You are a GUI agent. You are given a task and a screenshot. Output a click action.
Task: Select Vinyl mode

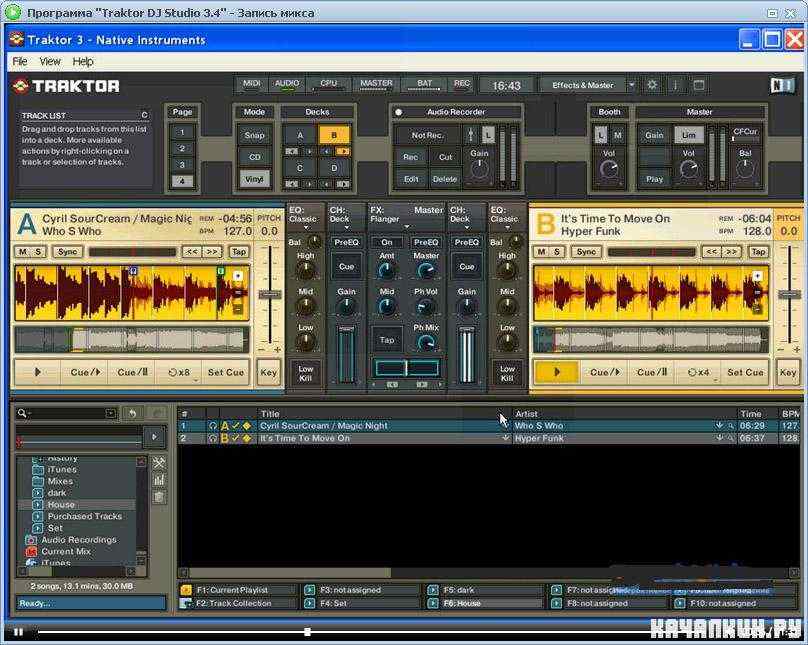254,179
